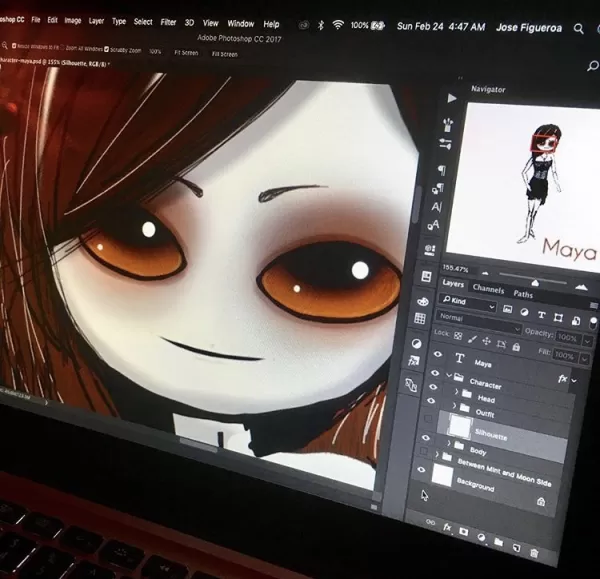Open the Paragraph Styles panel icon

point(438,188)
